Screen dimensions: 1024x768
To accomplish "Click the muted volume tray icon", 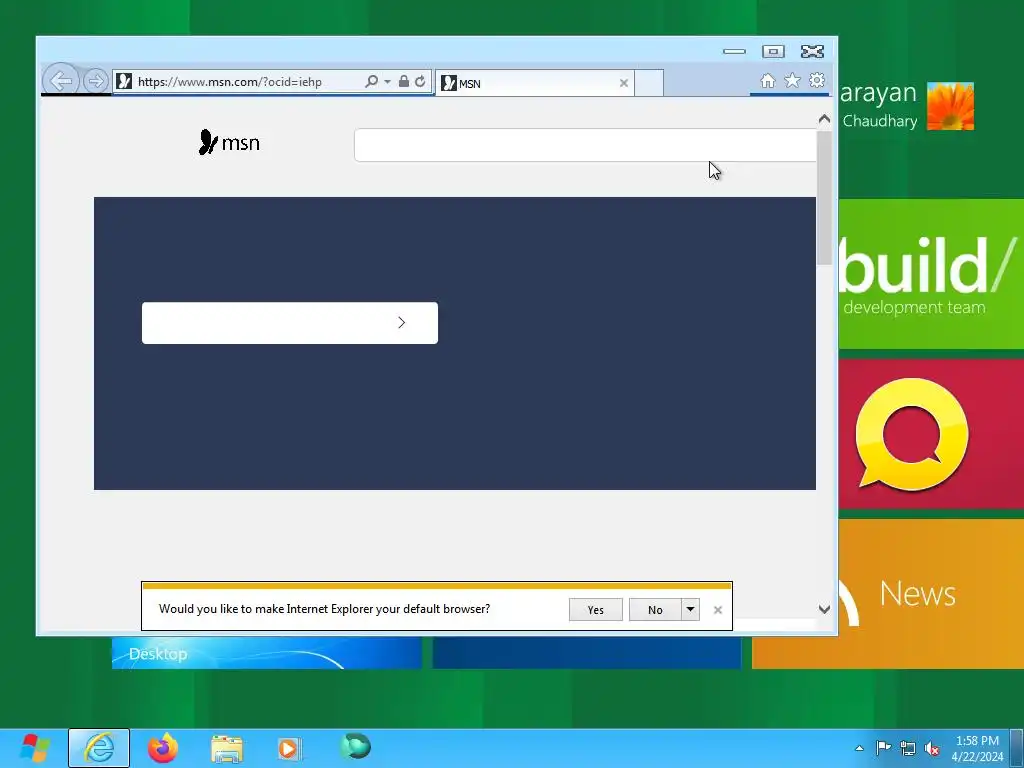I will click(x=932, y=748).
